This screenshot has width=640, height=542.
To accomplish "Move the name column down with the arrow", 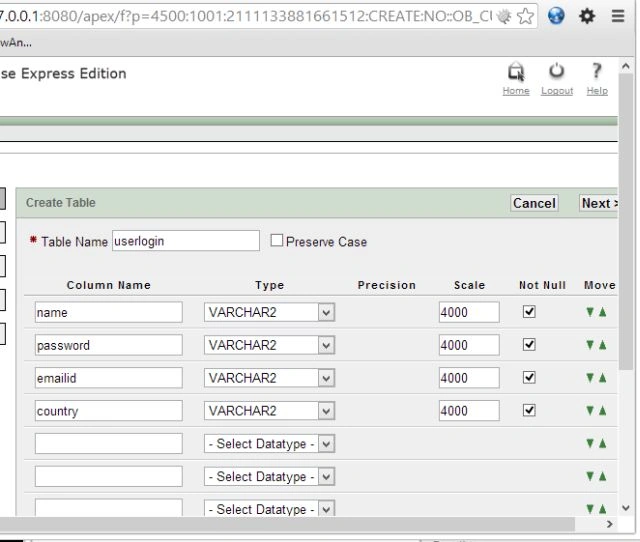I will (590, 312).
